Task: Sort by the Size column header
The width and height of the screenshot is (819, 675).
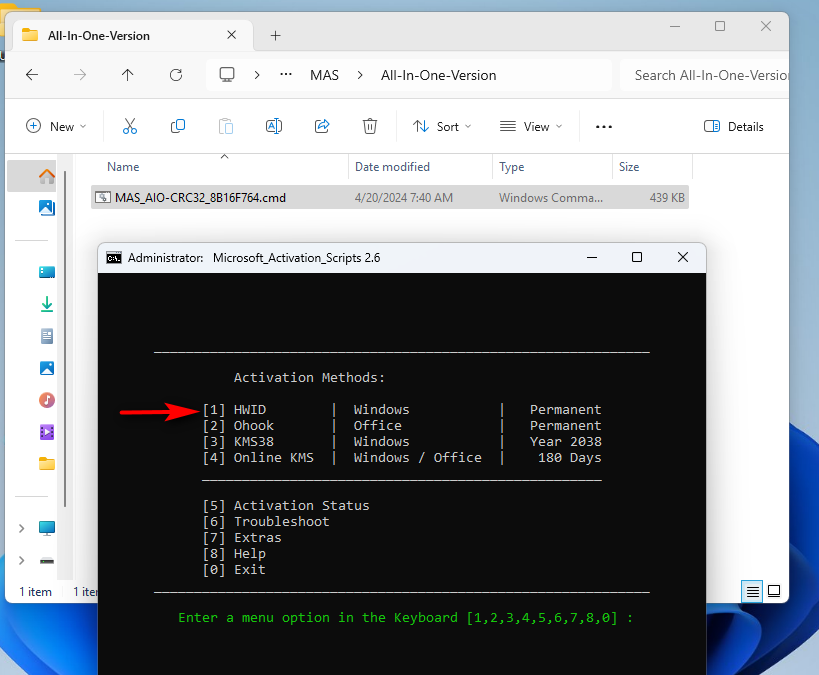Action: 629,167
